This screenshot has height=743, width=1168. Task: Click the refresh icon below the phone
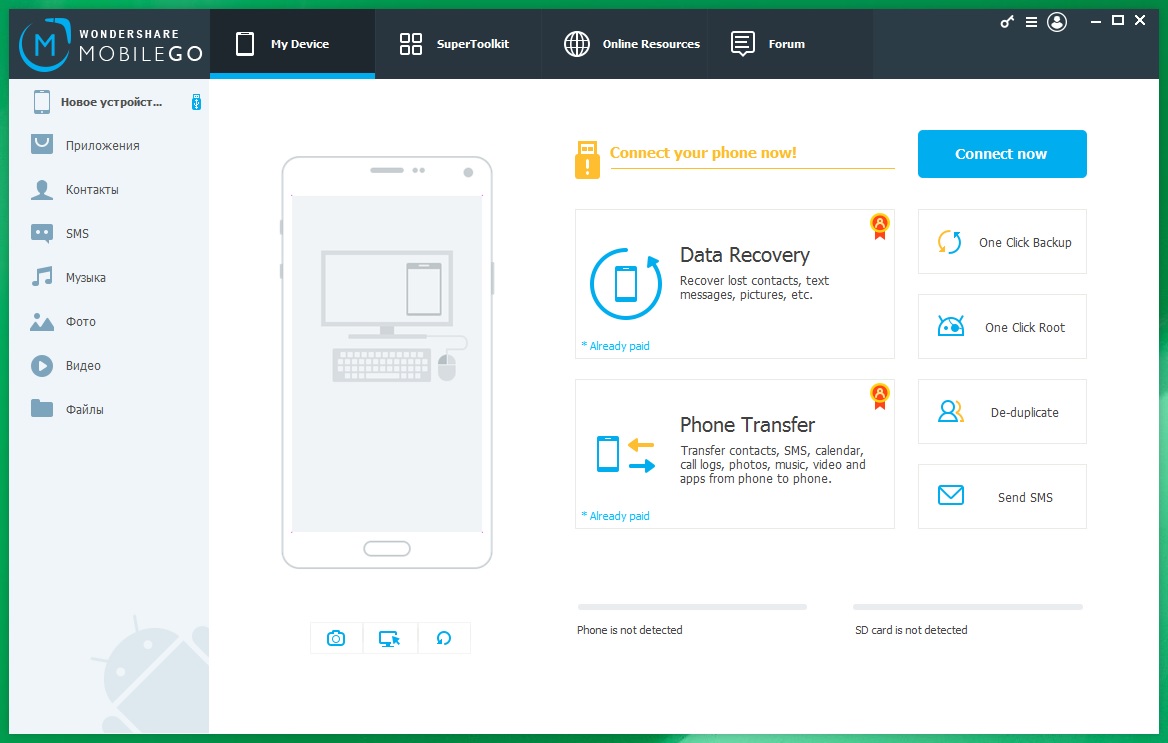point(444,638)
